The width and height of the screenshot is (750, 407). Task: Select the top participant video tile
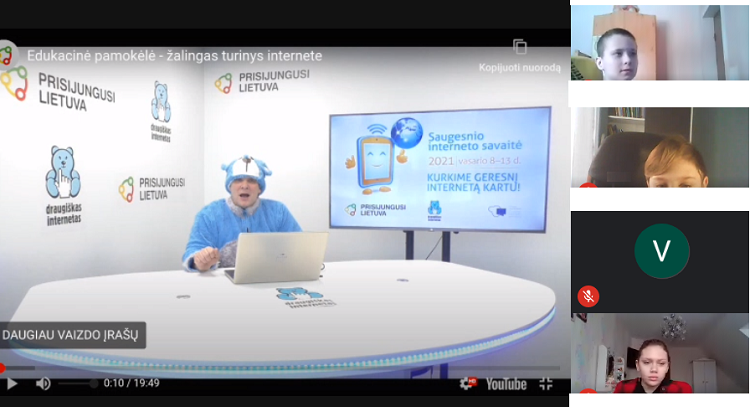click(660, 43)
